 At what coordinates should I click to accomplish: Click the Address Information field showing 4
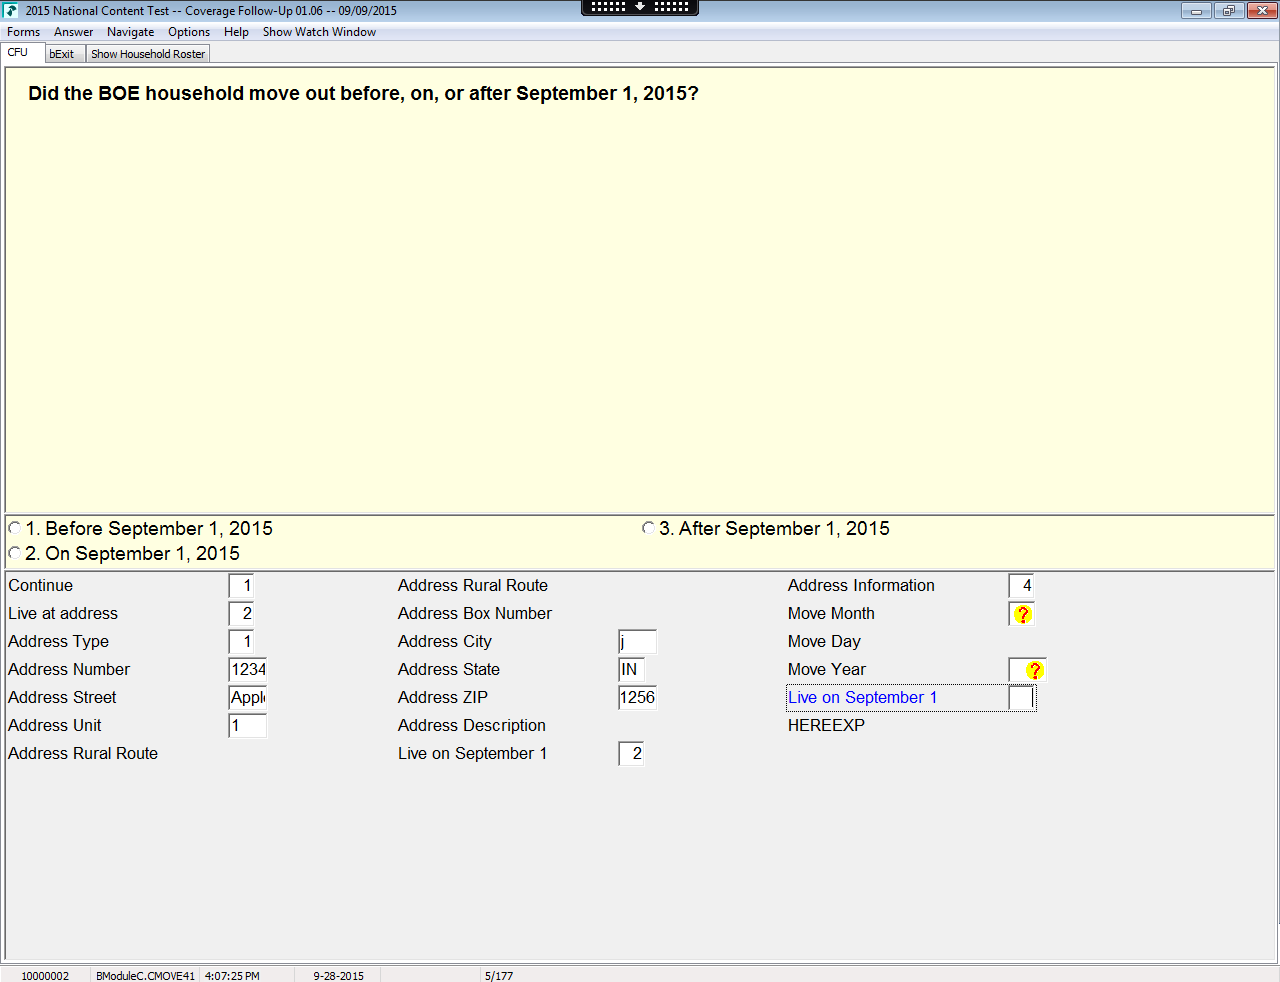tap(1021, 586)
